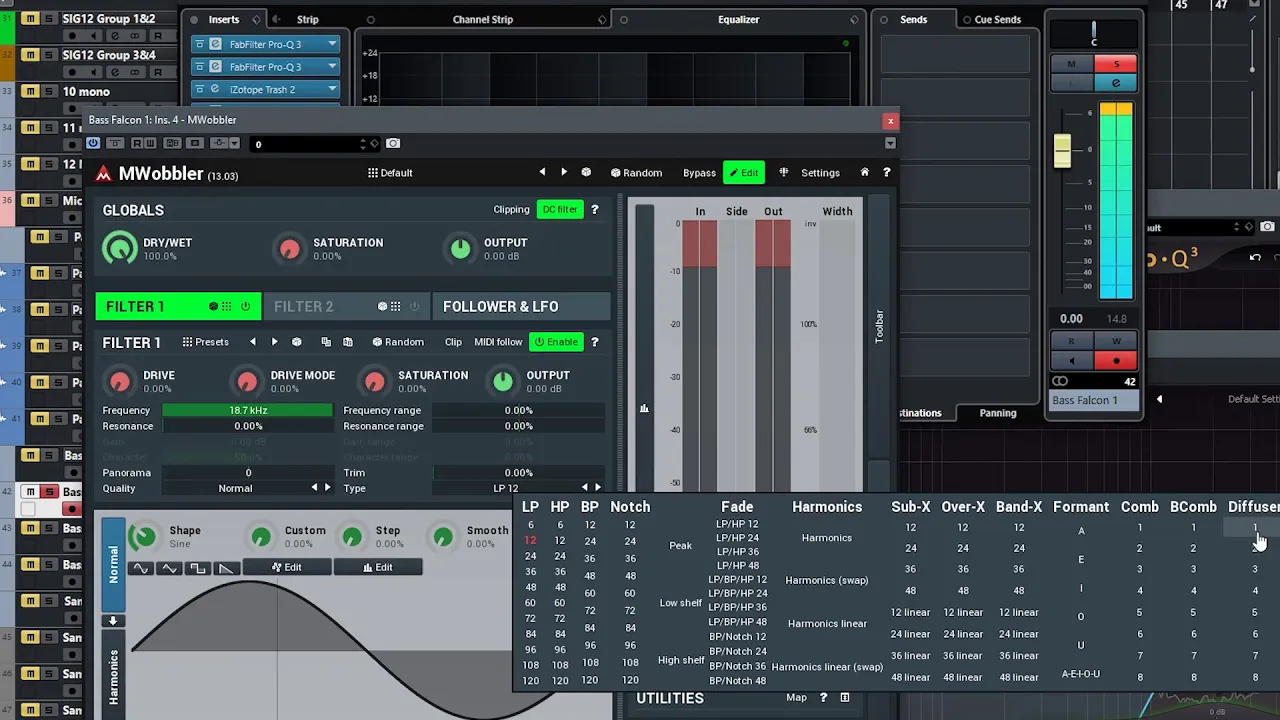The width and height of the screenshot is (1280, 720).
Task: Step Quality to next value arrow
Action: point(327,488)
